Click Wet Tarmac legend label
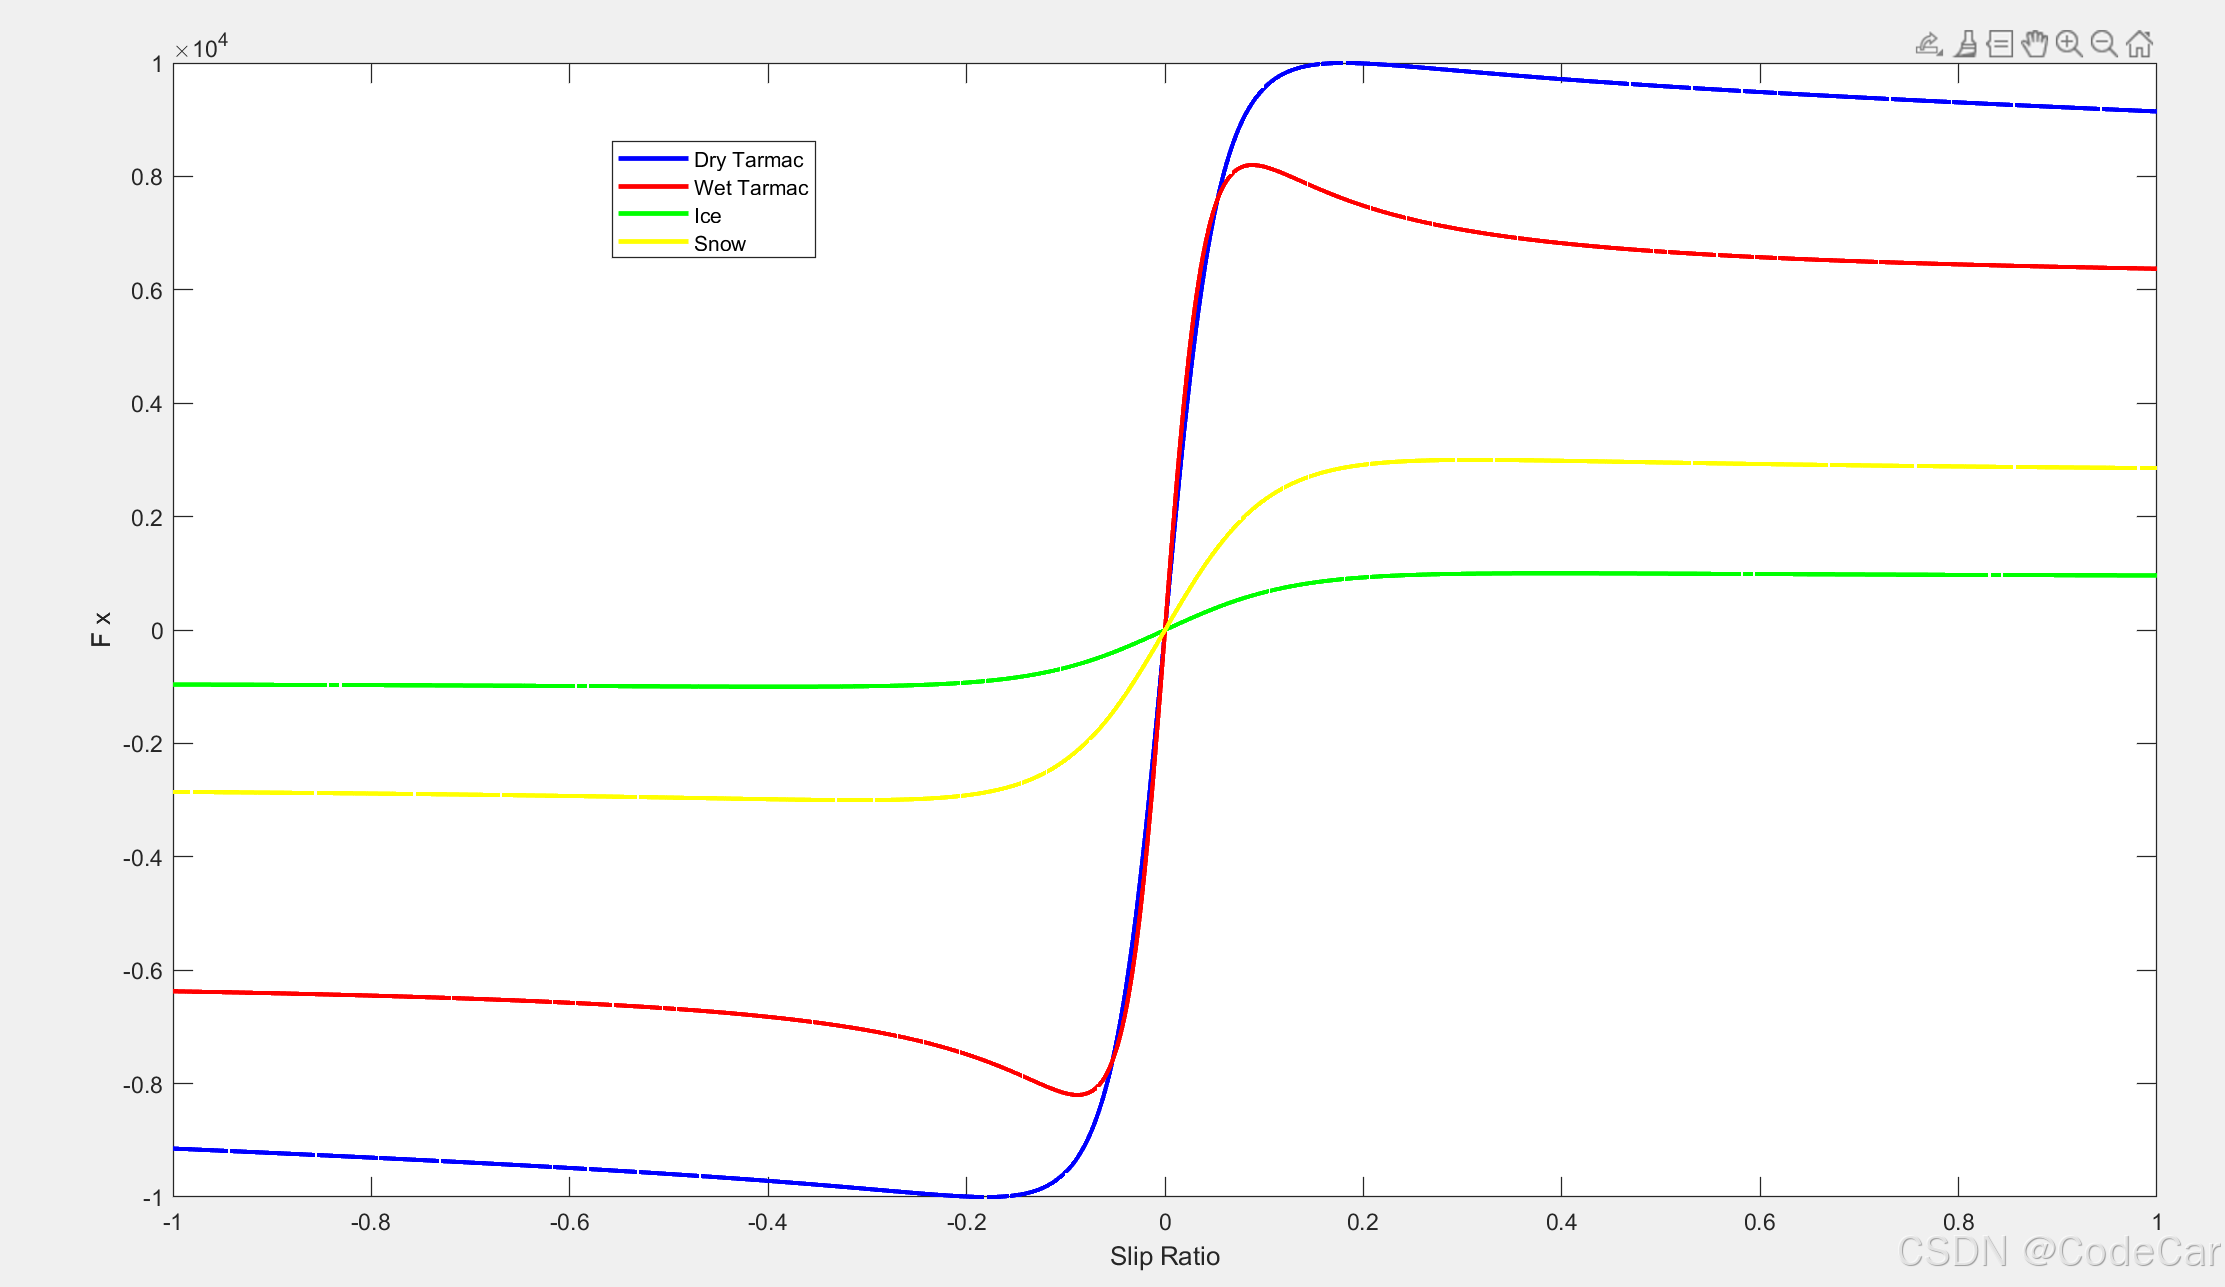This screenshot has height=1287, width=2225. [x=750, y=188]
